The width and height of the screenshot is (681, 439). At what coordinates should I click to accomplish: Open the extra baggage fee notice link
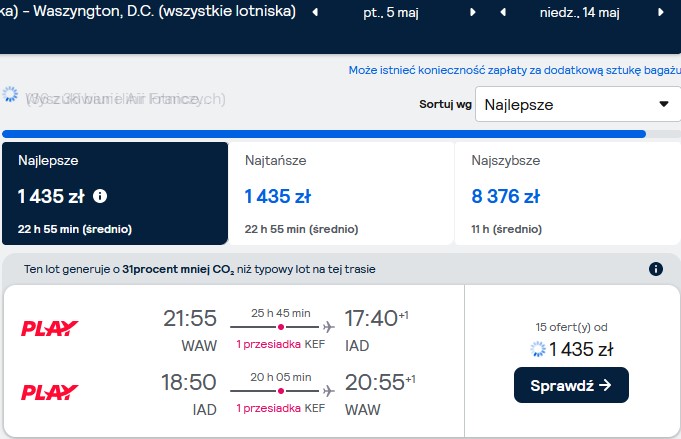click(515, 70)
